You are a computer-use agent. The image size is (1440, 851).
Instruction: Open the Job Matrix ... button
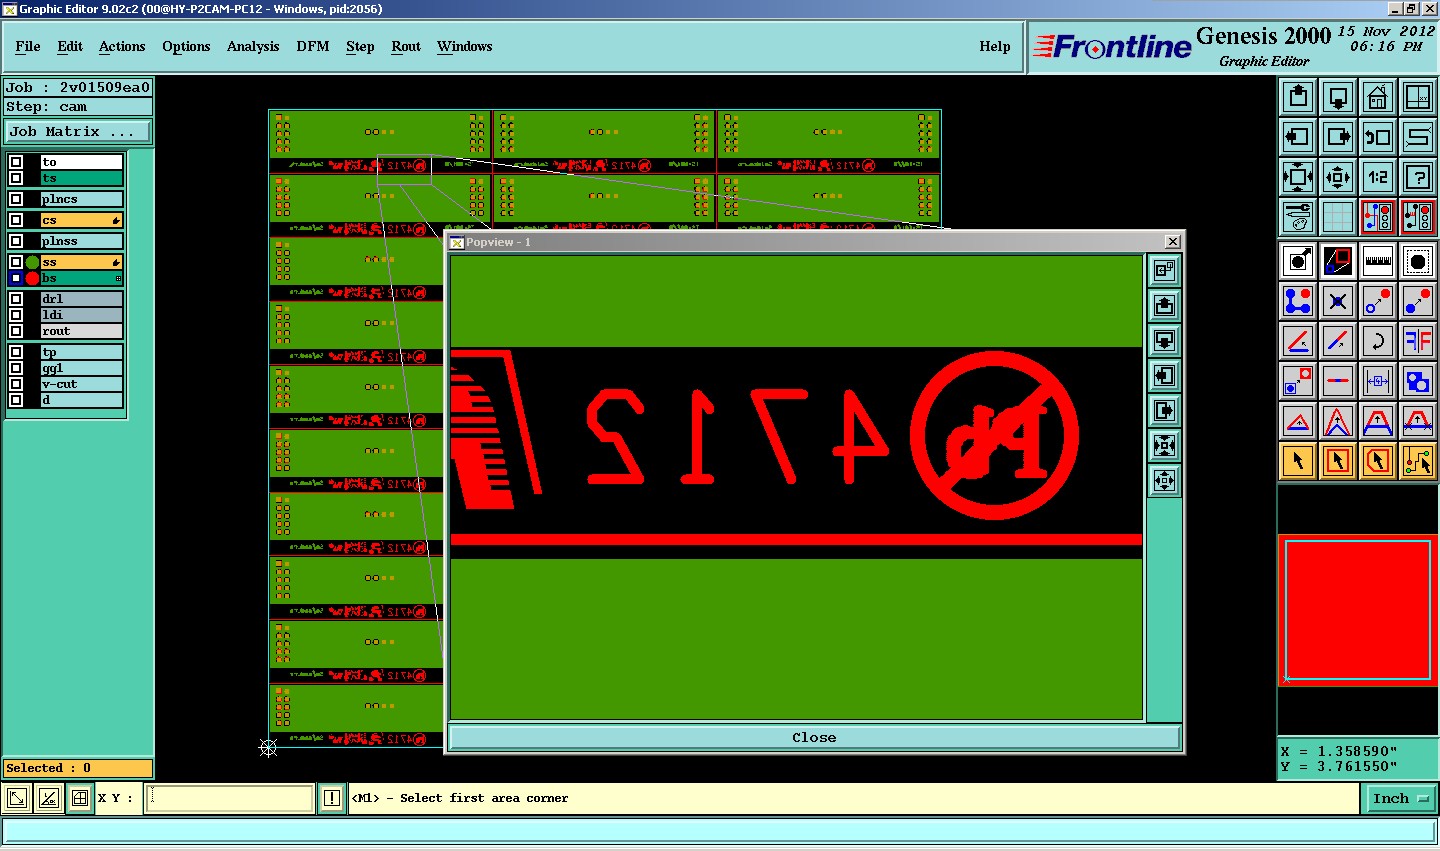78,132
